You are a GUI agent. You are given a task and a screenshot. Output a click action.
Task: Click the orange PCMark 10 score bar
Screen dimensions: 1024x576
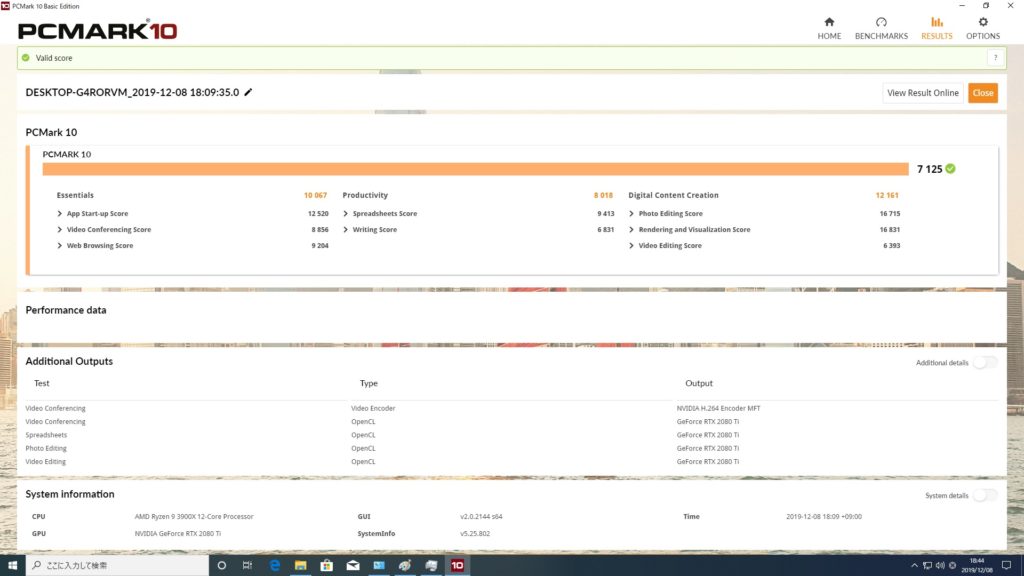475,169
